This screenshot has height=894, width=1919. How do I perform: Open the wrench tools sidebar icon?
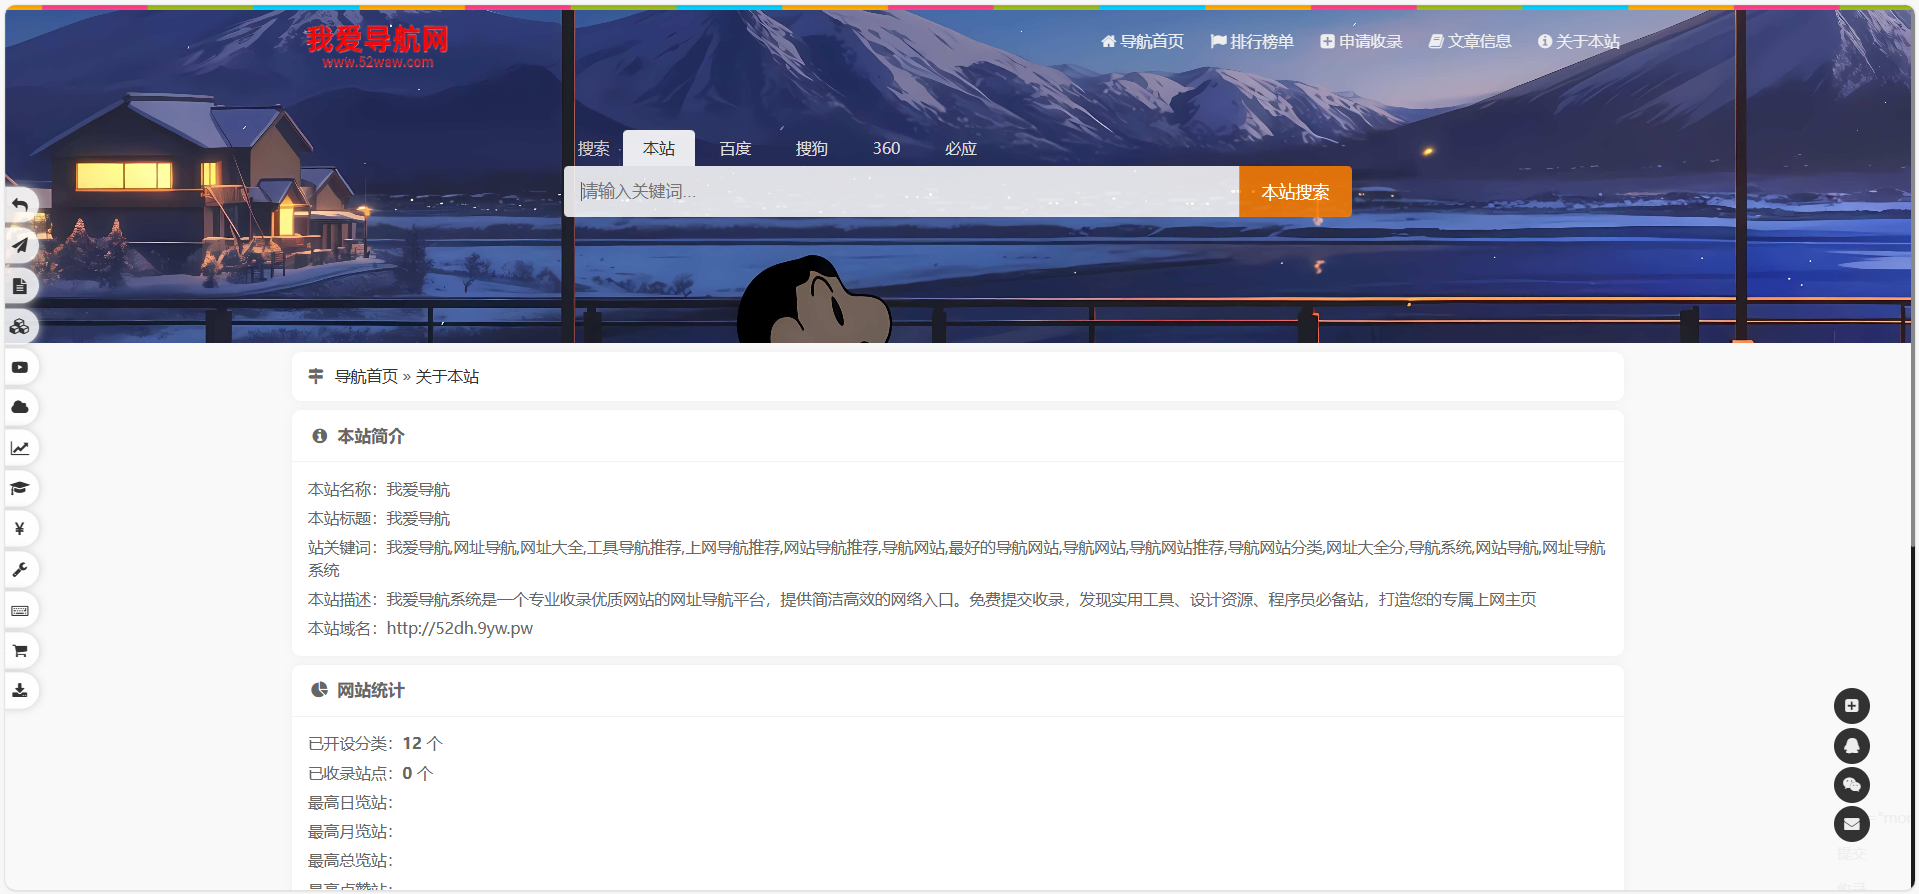(x=20, y=570)
